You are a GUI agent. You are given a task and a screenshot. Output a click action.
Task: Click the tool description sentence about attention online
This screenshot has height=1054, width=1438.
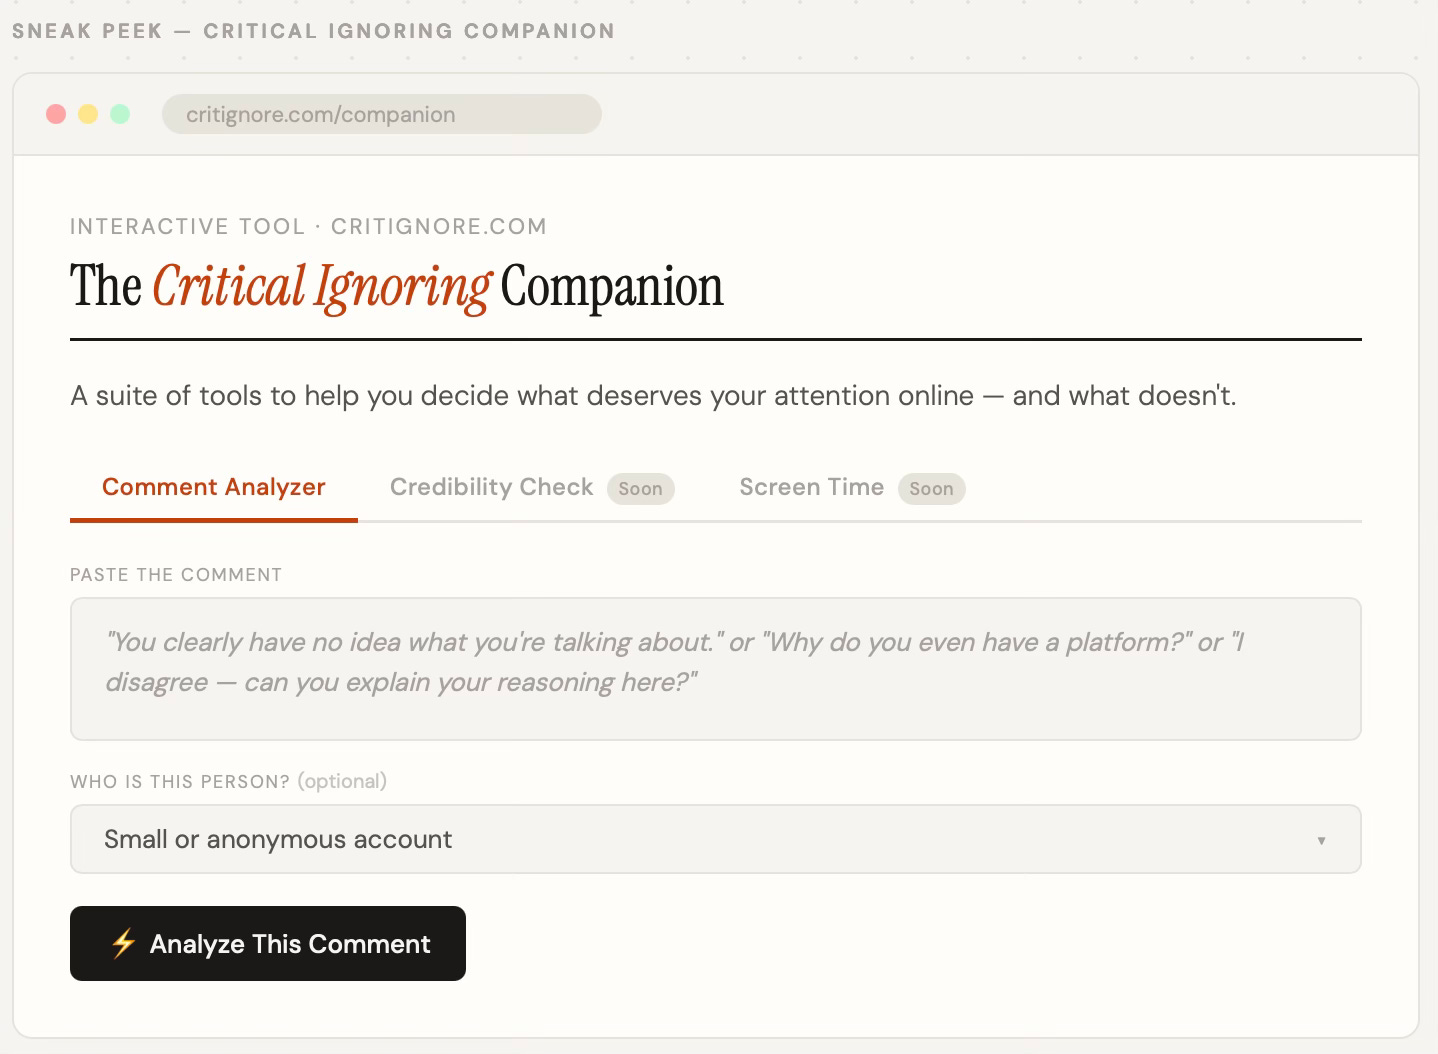tap(653, 396)
